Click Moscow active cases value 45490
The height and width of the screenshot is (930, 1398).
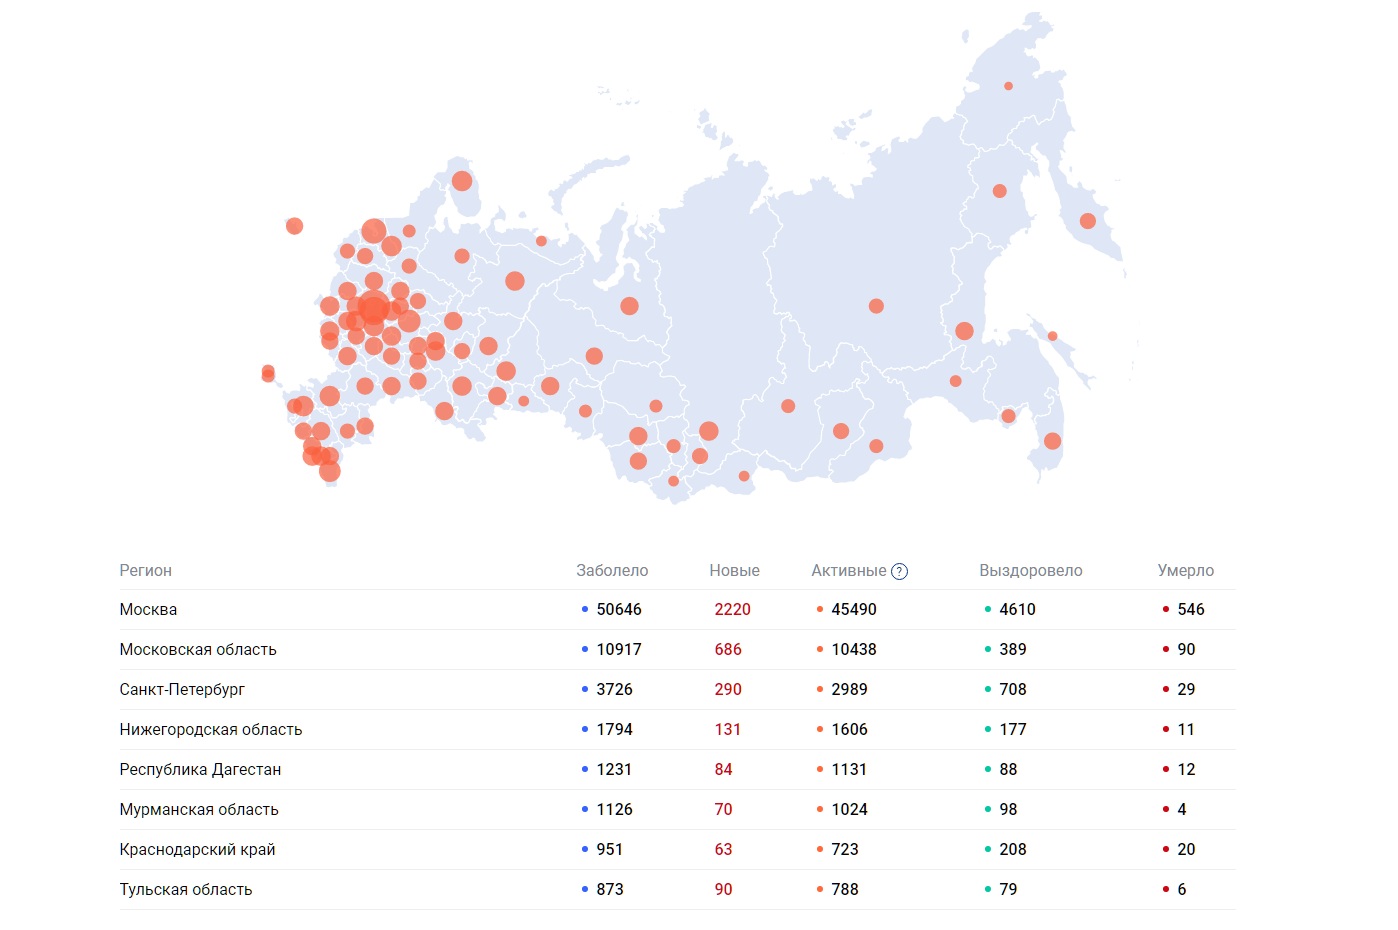[854, 610]
